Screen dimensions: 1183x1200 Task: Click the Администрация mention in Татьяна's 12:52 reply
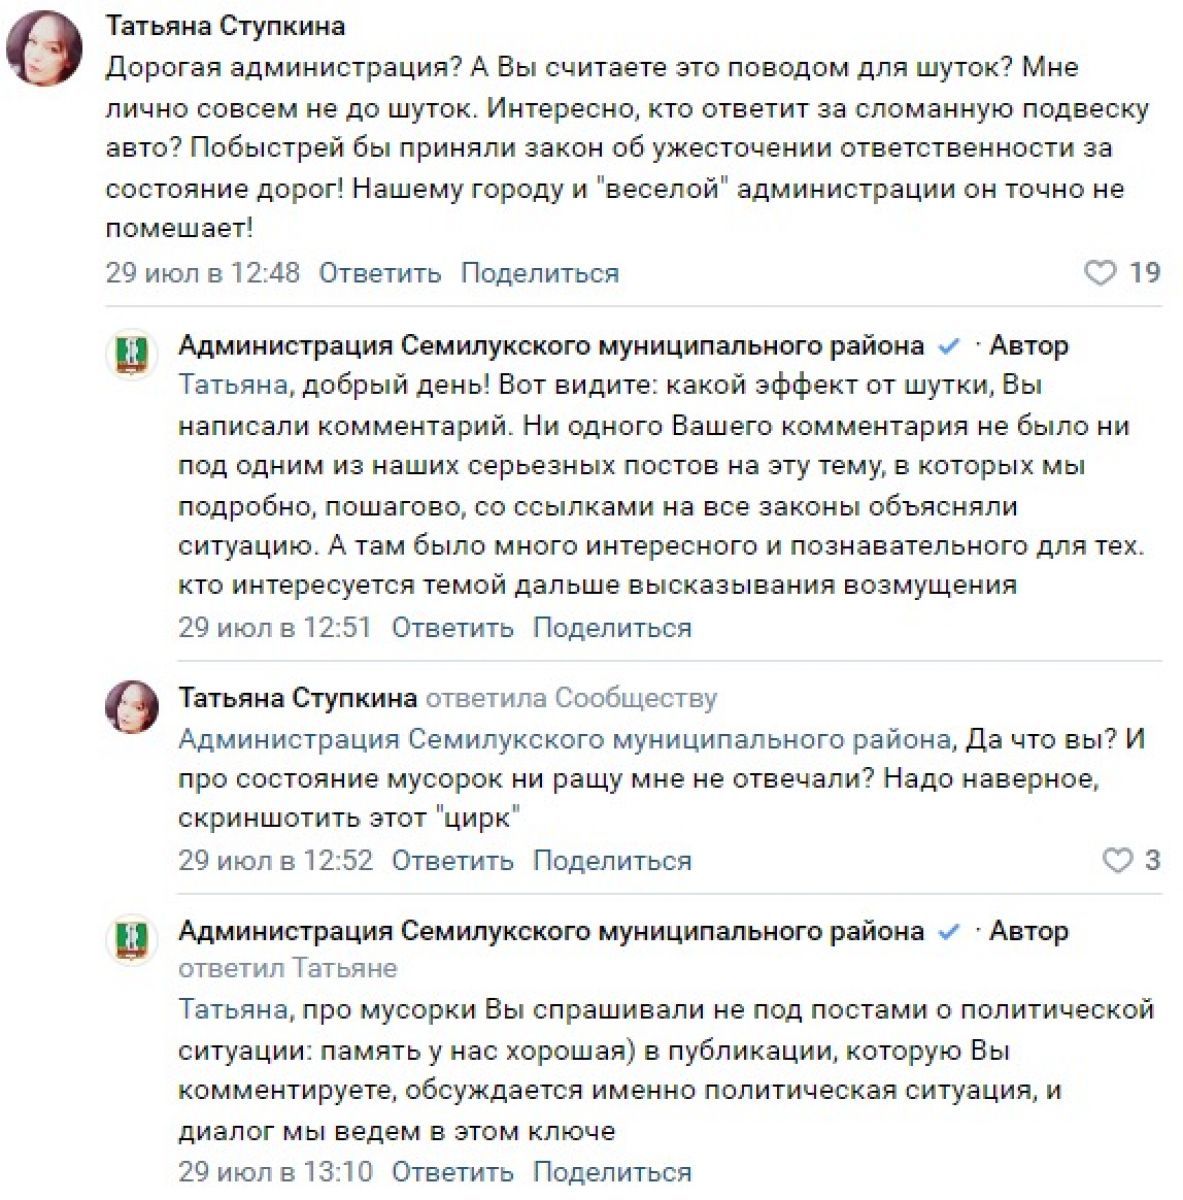(564, 739)
